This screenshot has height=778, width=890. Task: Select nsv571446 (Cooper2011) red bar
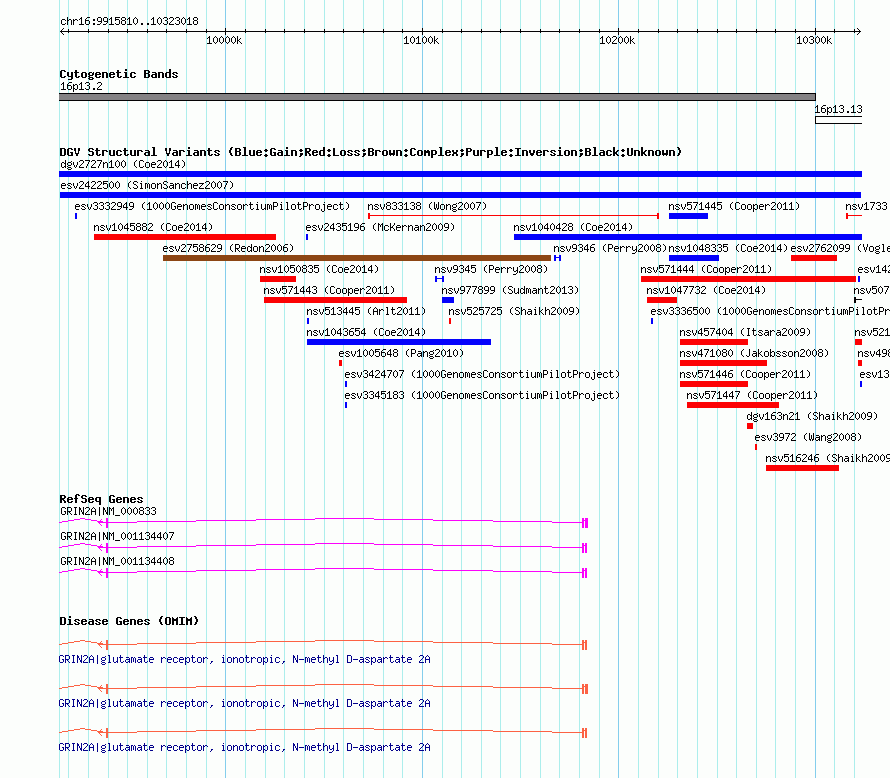[x=713, y=384]
